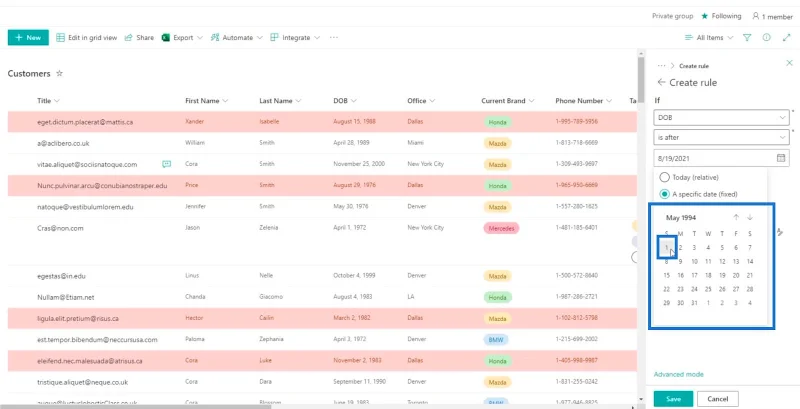800x409 pixels.
Task: Click Last Name cell Zephania
Action: [x=271, y=339]
